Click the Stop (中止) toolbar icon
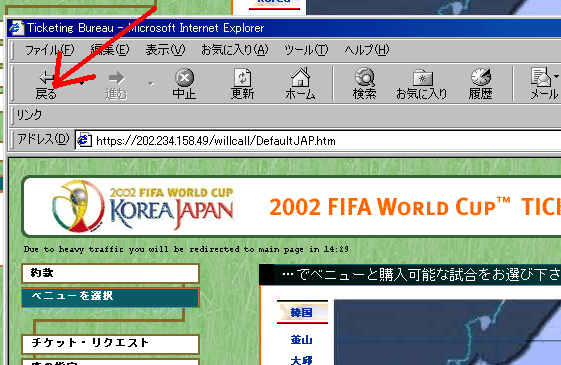Screen dimensions: 561x365 [184, 84]
